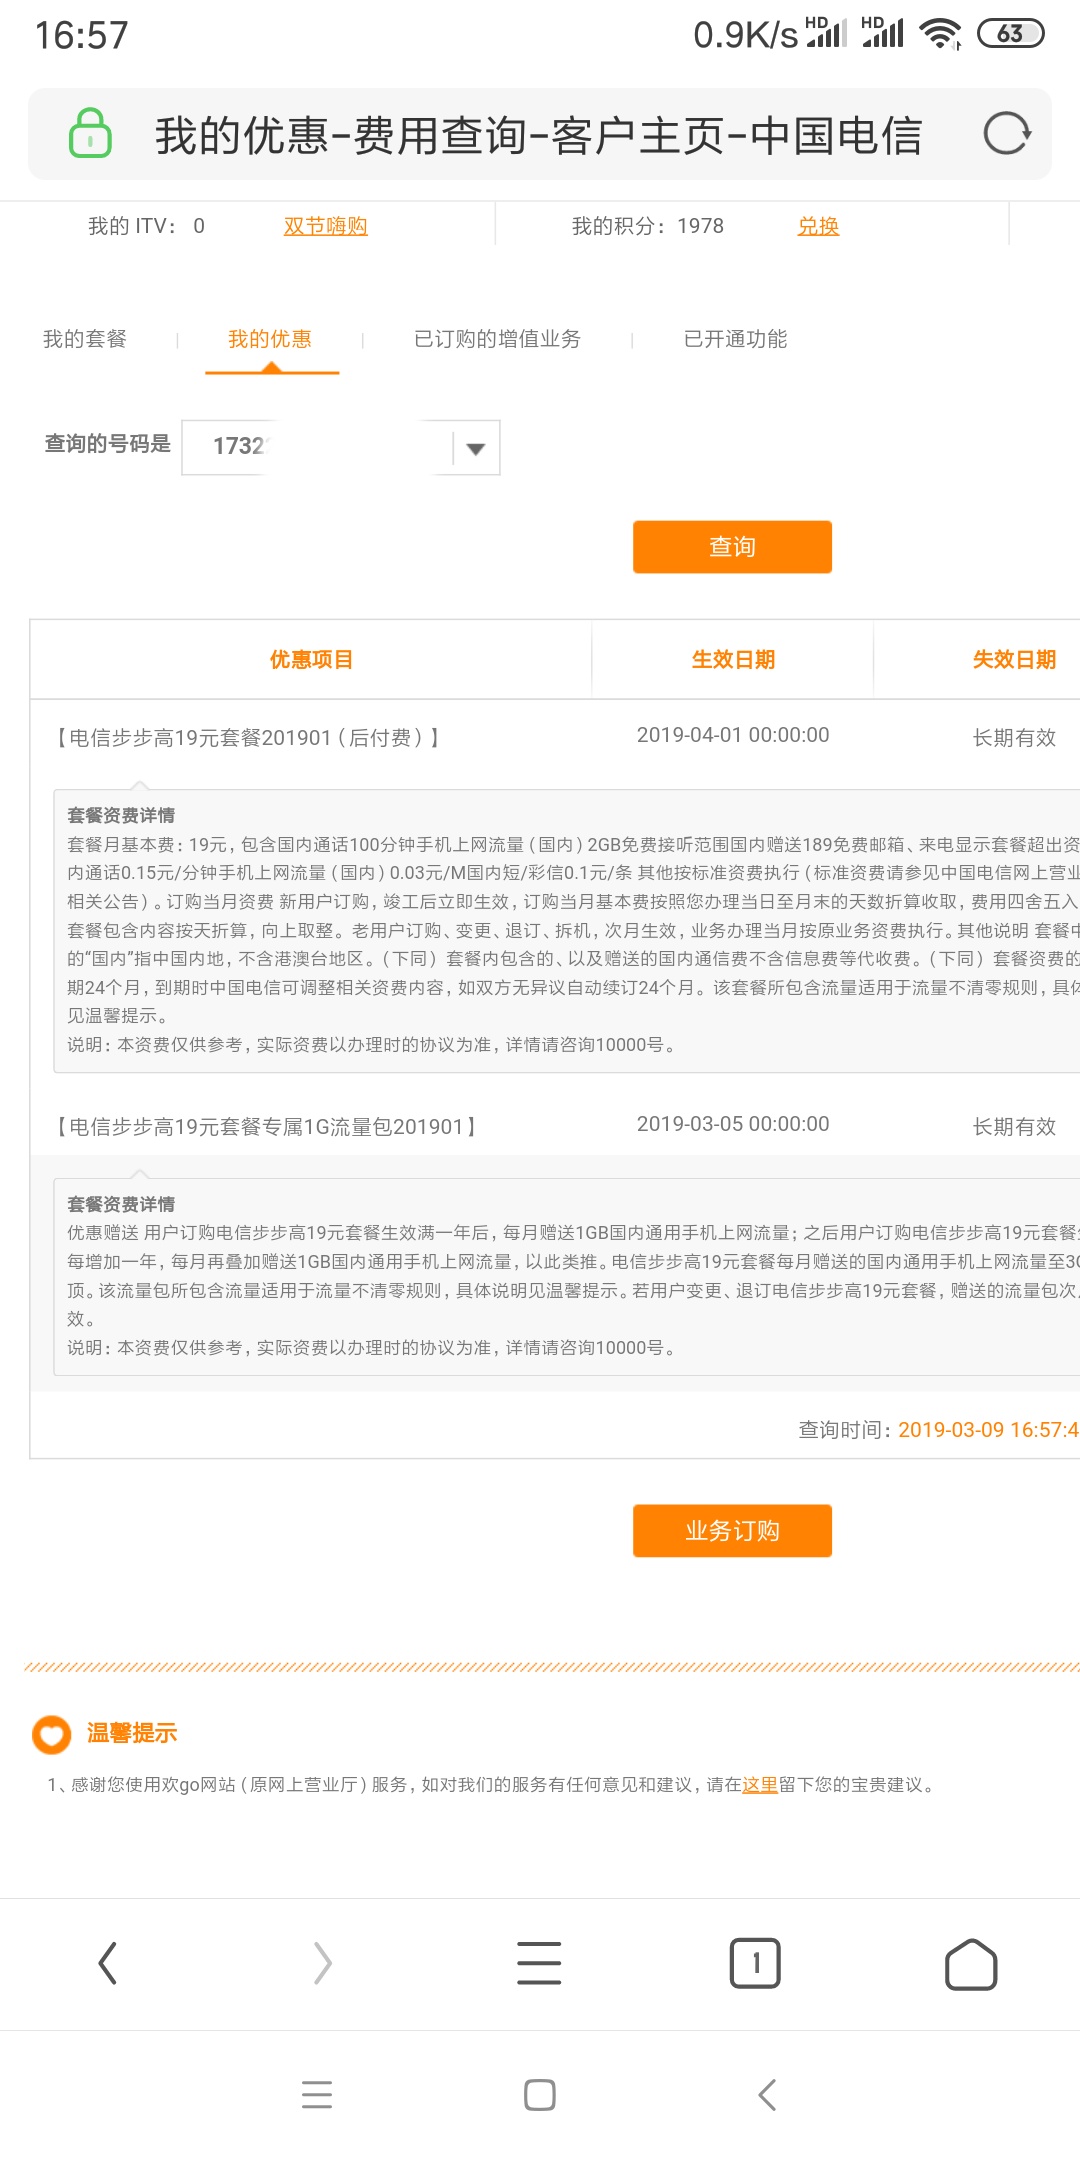Tap the 查询的号码是 label
The height and width of the screenshot is (2160, 1080).
click(108, 443)
